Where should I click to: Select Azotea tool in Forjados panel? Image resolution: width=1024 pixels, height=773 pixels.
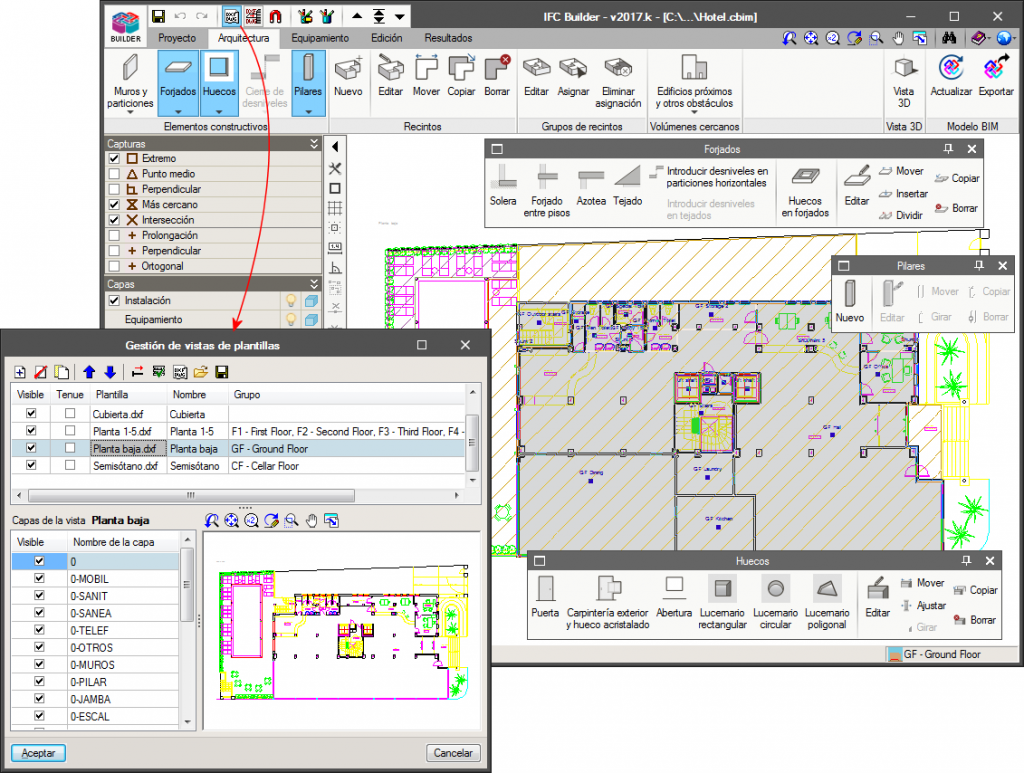pos(591,185)
